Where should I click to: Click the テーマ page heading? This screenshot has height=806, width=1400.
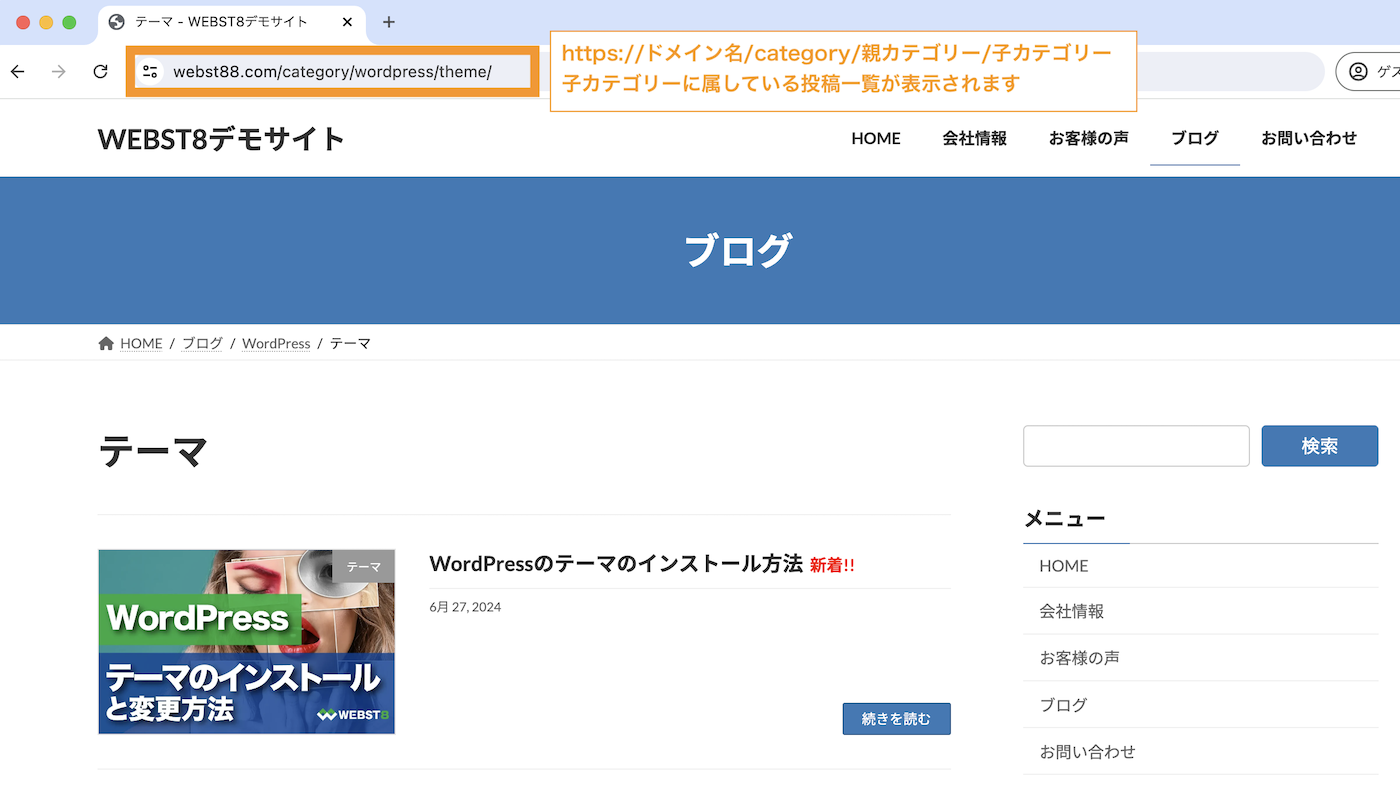click(153, 451)
